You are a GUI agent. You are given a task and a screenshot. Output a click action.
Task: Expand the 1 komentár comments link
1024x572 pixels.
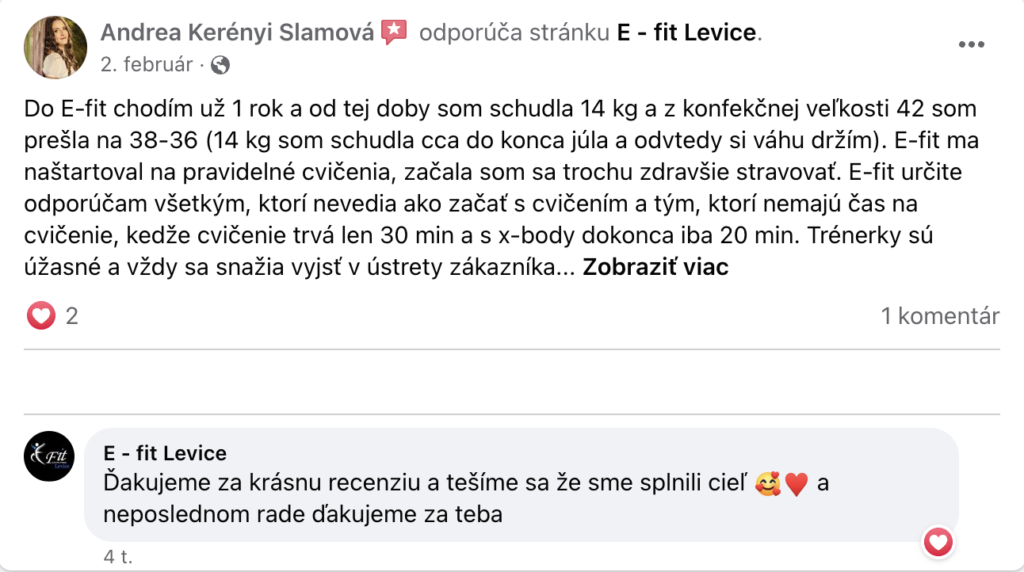pyautogui.click(x=939, y=317)
